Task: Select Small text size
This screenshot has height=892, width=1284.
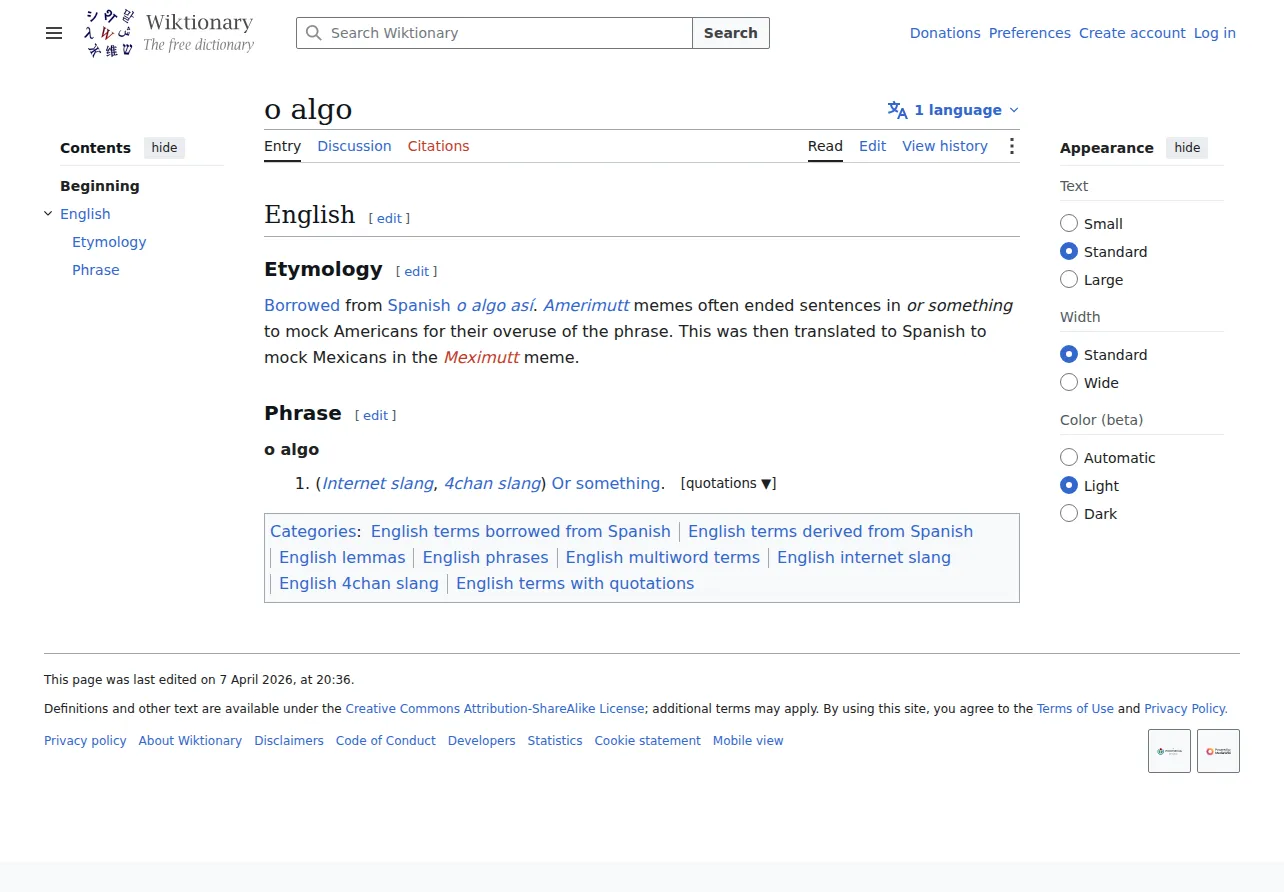Action: click(x=1069, y=224)
